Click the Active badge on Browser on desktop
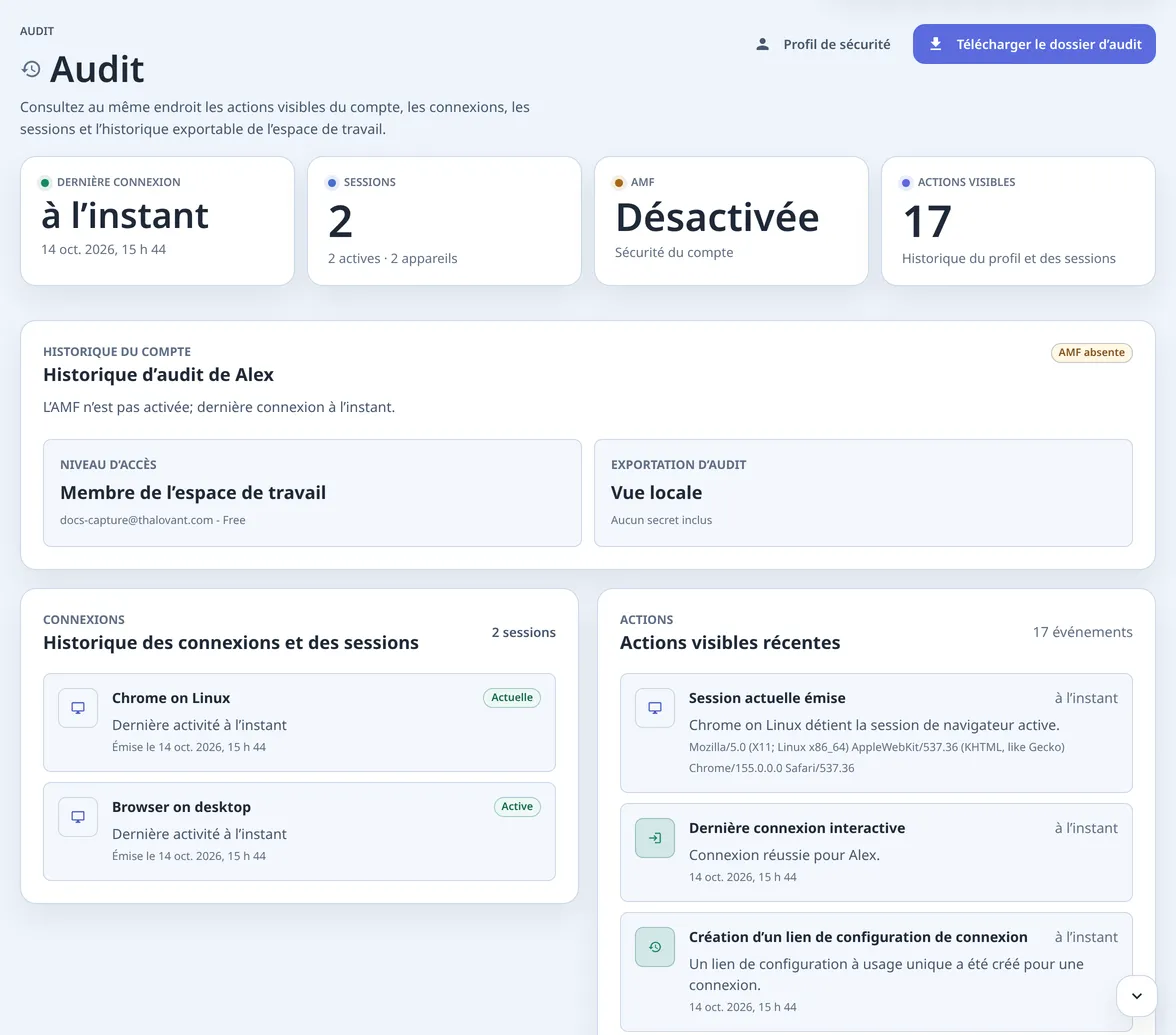 [517, 806]
